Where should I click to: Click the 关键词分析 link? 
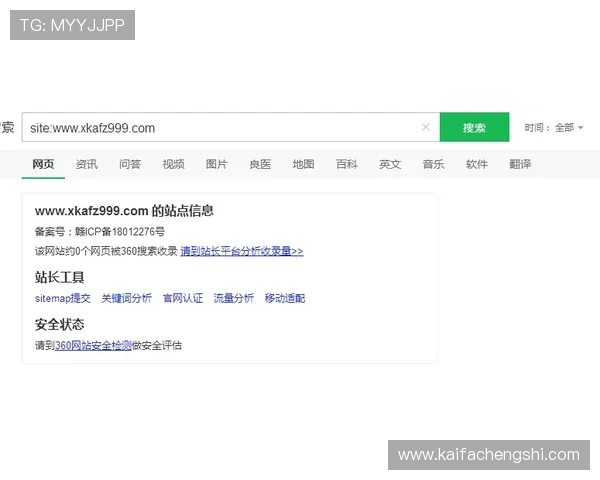(127, 298)
